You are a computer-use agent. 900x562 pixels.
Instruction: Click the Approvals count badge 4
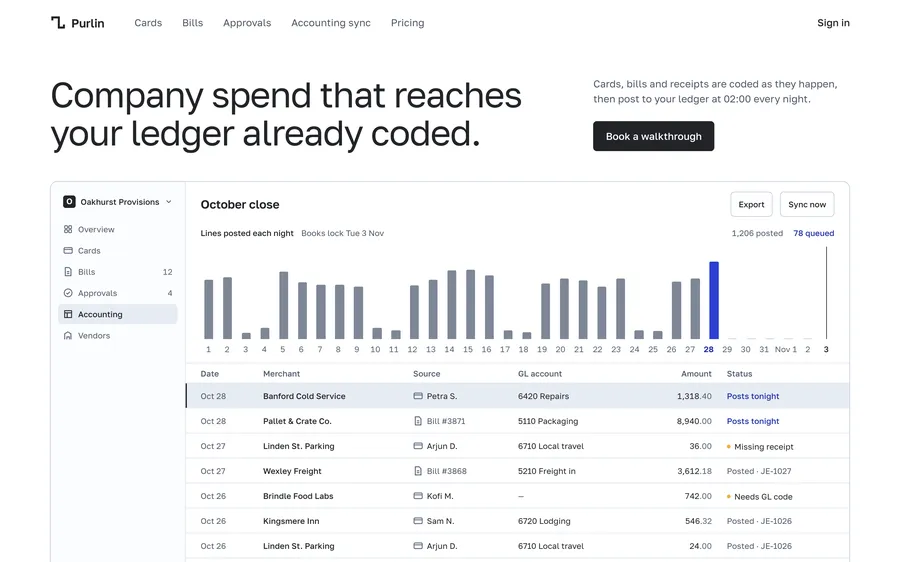point(170,293)
